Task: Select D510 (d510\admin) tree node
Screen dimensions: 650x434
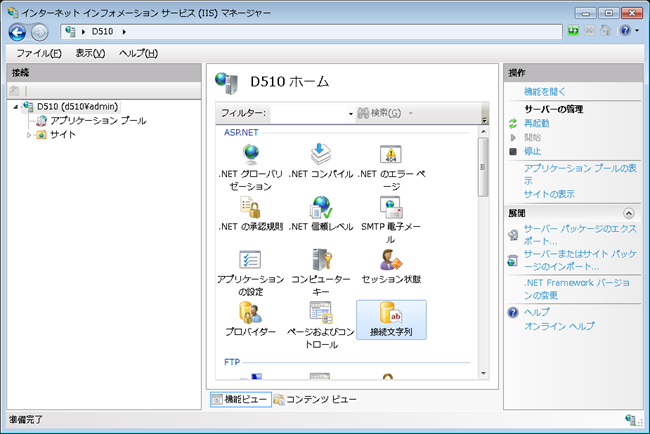Action: 77,107
